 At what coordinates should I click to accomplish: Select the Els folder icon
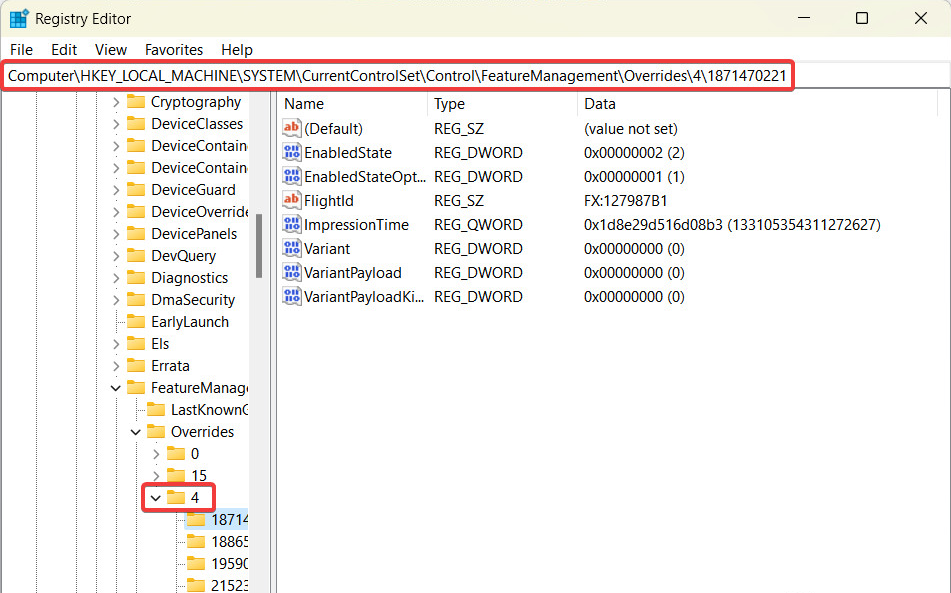[136, 344]
